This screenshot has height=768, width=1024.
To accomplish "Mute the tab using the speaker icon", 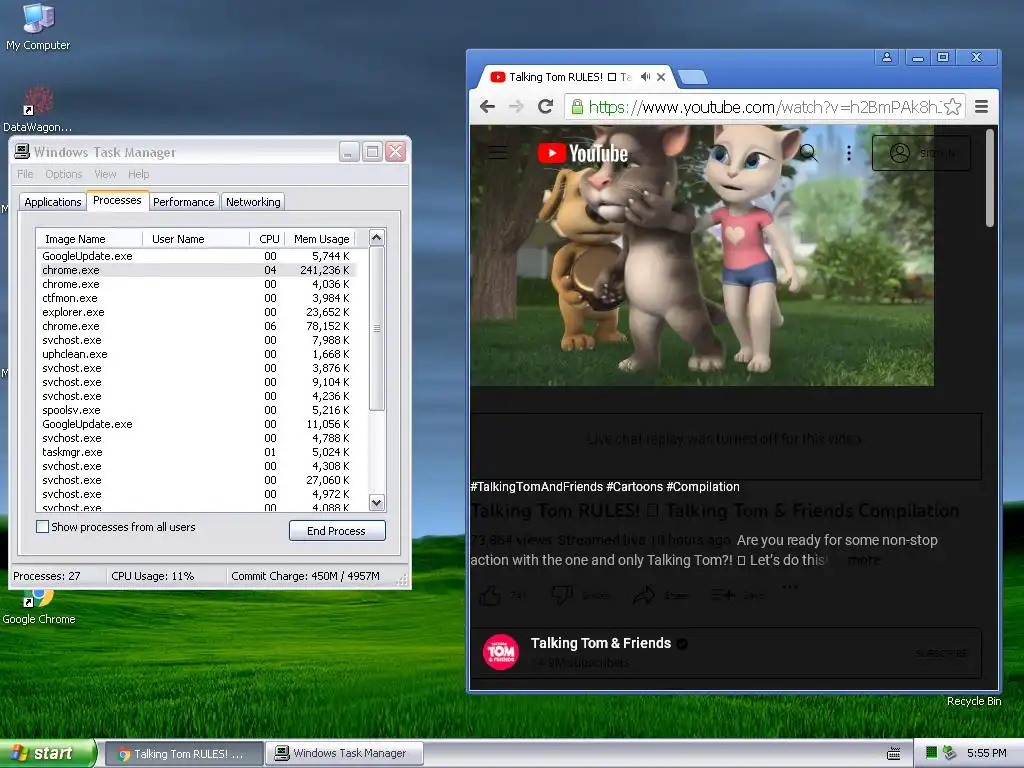I will pyautogui.click(x=645, y=77).
